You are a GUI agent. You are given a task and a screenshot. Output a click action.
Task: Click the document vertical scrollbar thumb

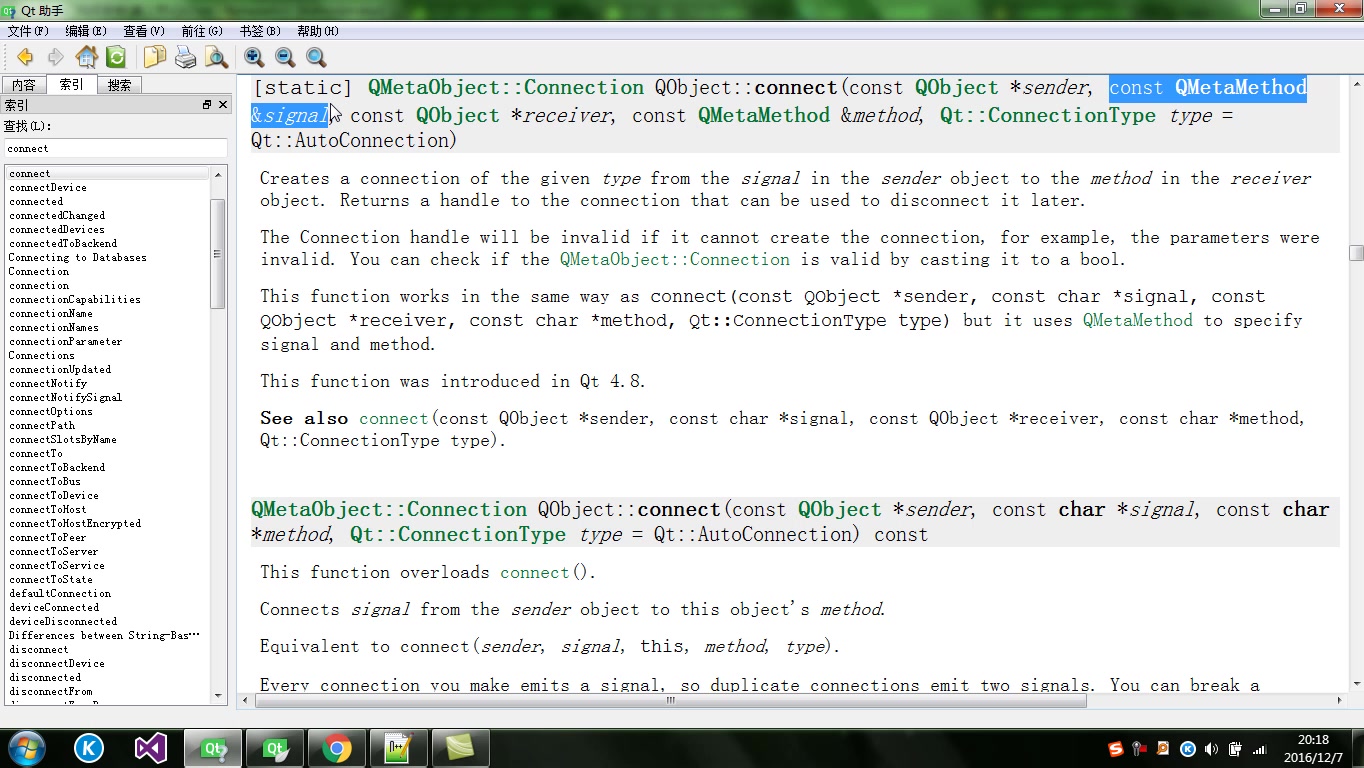1356,253
